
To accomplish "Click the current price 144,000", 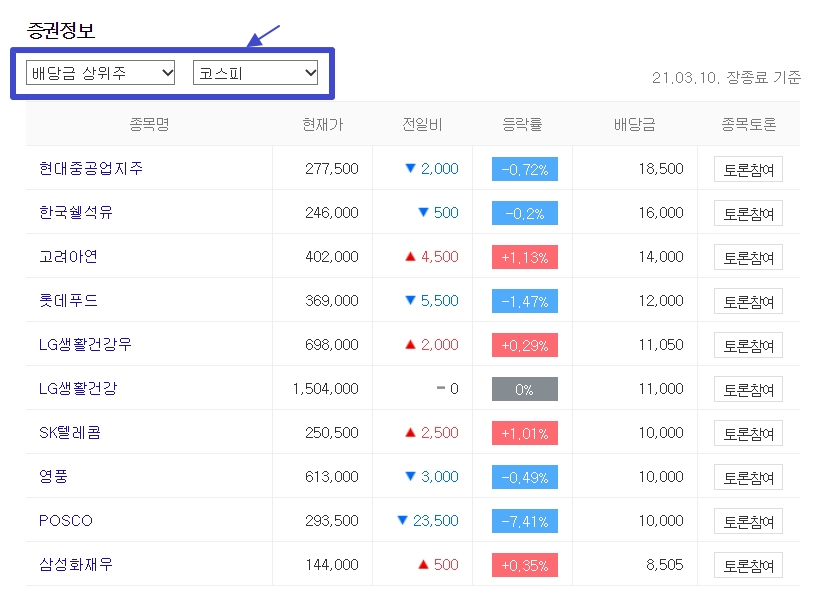I will coord(332,565).
